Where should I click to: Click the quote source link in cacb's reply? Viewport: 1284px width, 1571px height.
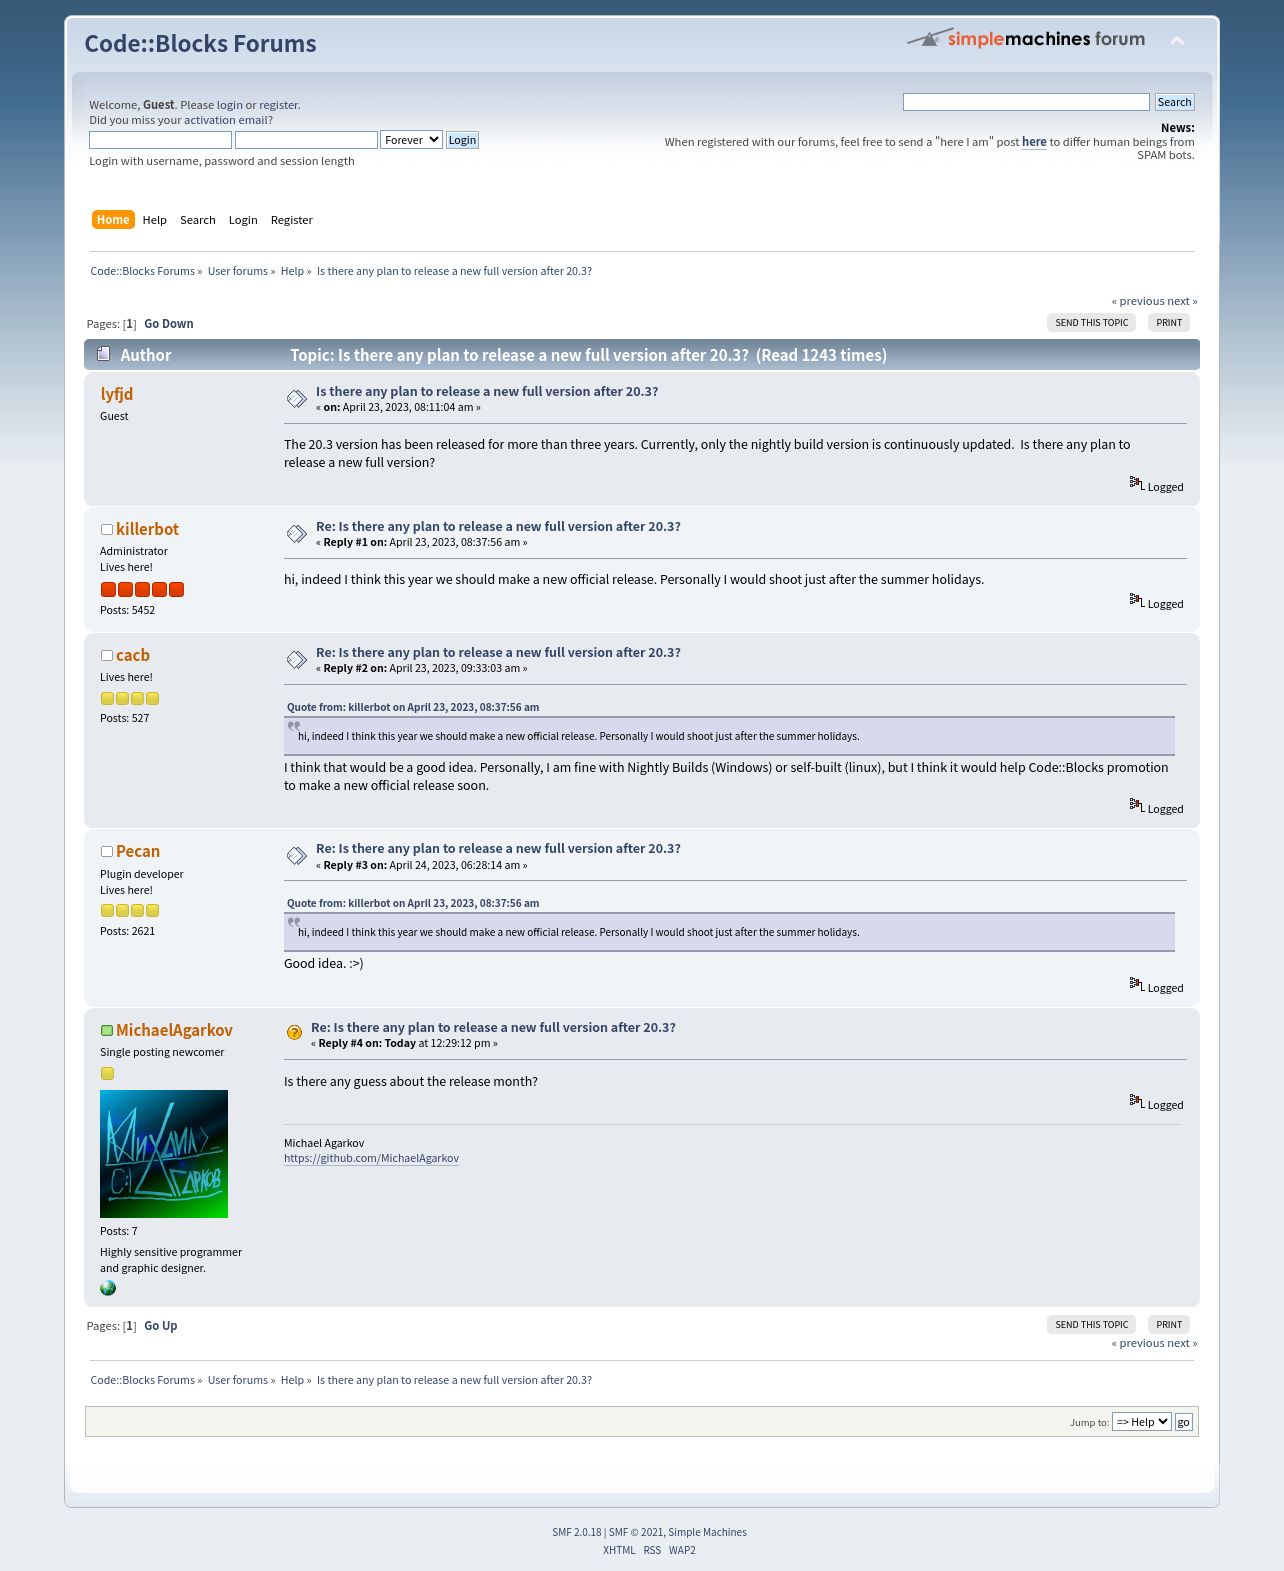click(x=413, y=707)
